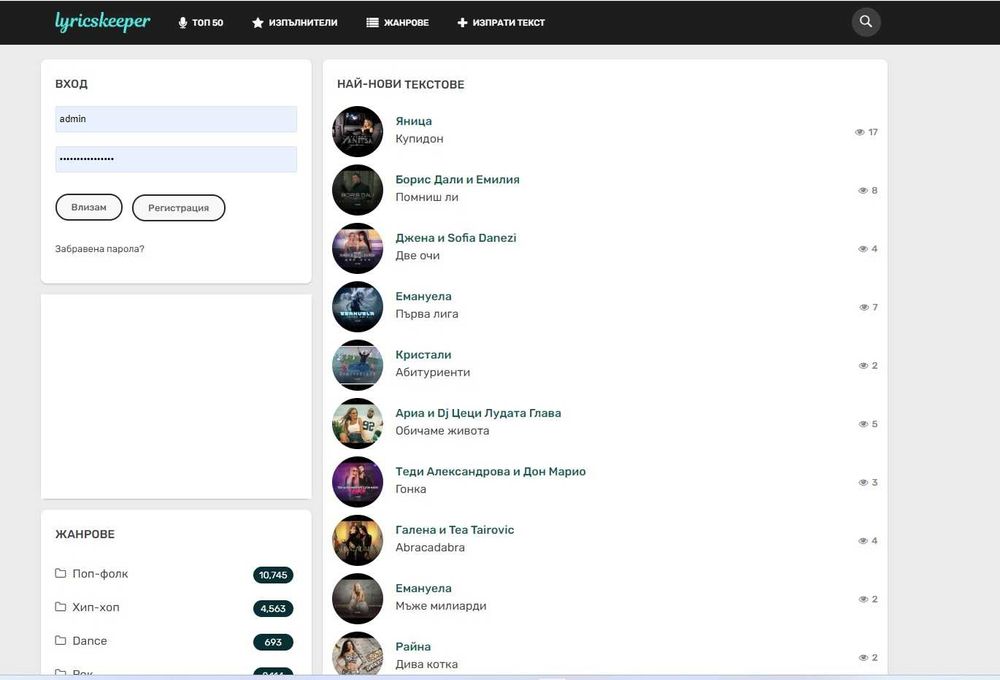Open the Помниш ли song title

(x=427, y=197)
